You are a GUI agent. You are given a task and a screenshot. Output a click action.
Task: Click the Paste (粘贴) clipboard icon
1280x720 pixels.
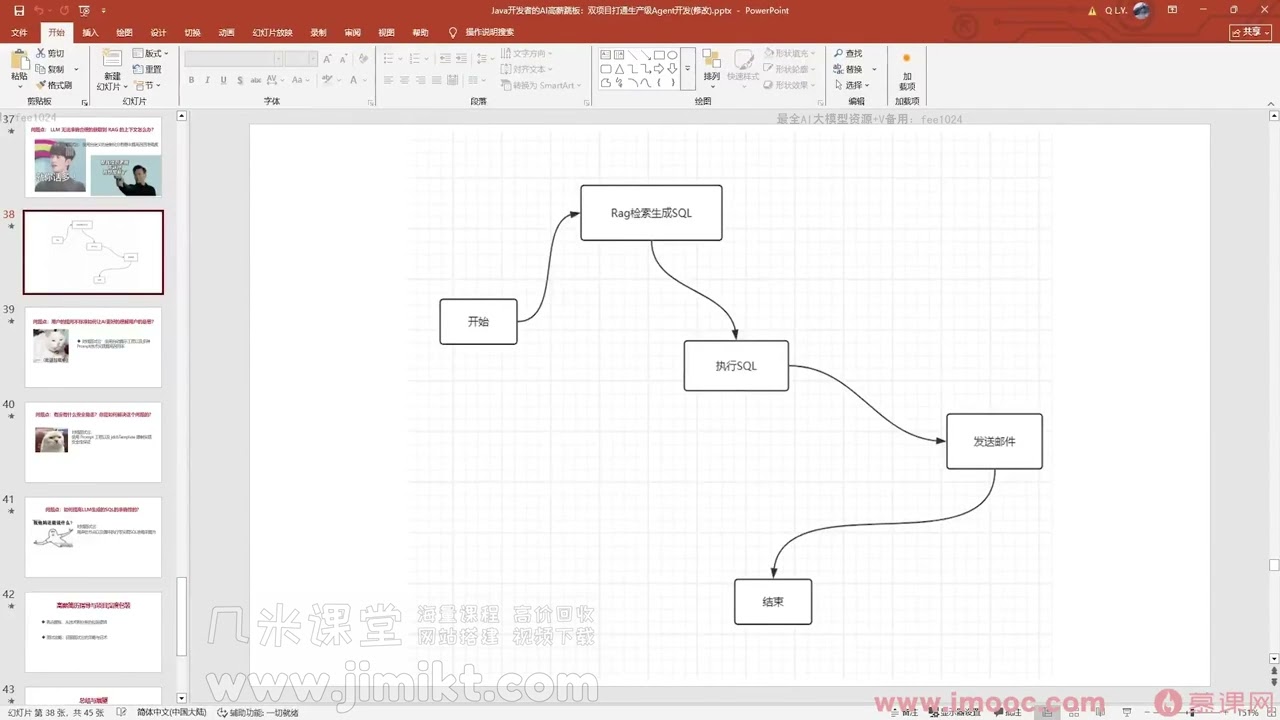coord(19,61)
